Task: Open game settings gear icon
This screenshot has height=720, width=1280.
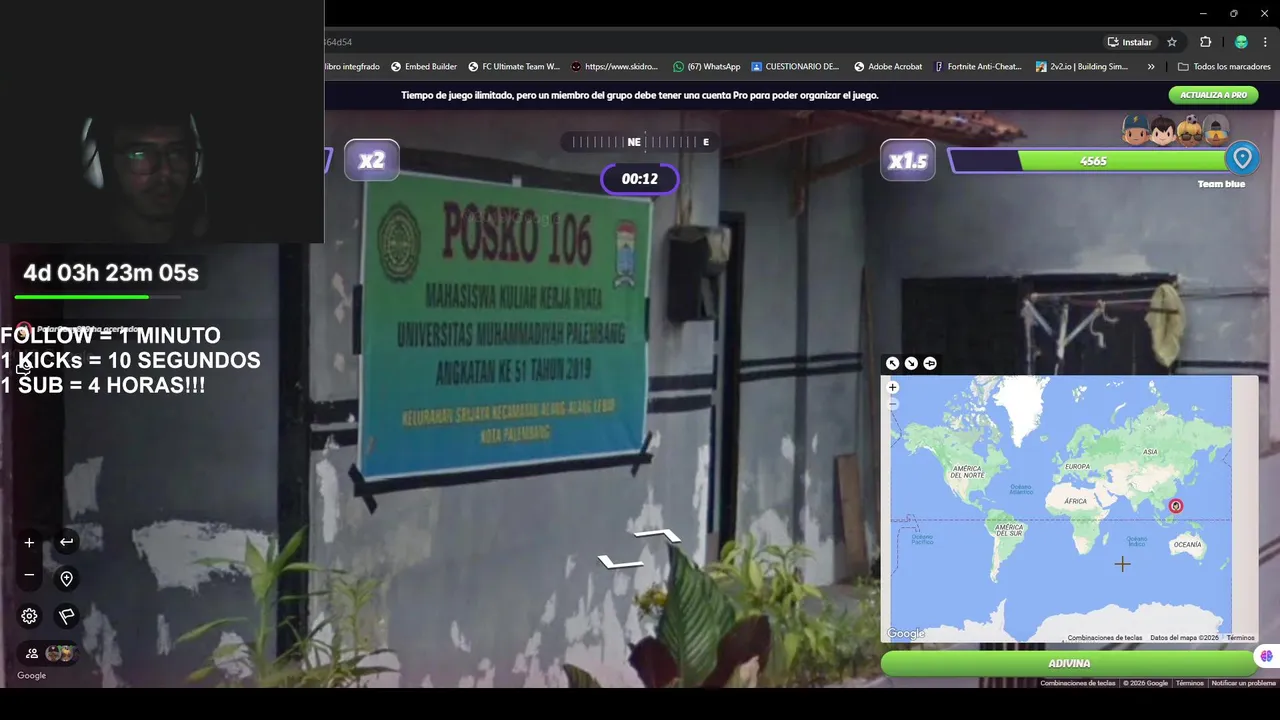Action: coord(29,616)
